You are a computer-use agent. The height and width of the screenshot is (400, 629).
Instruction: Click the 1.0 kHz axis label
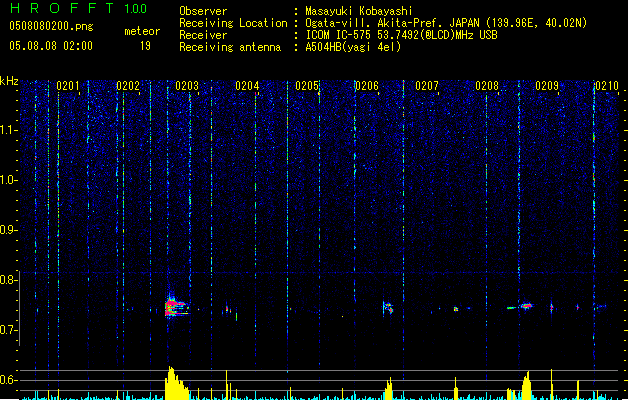tap(9, 180)
